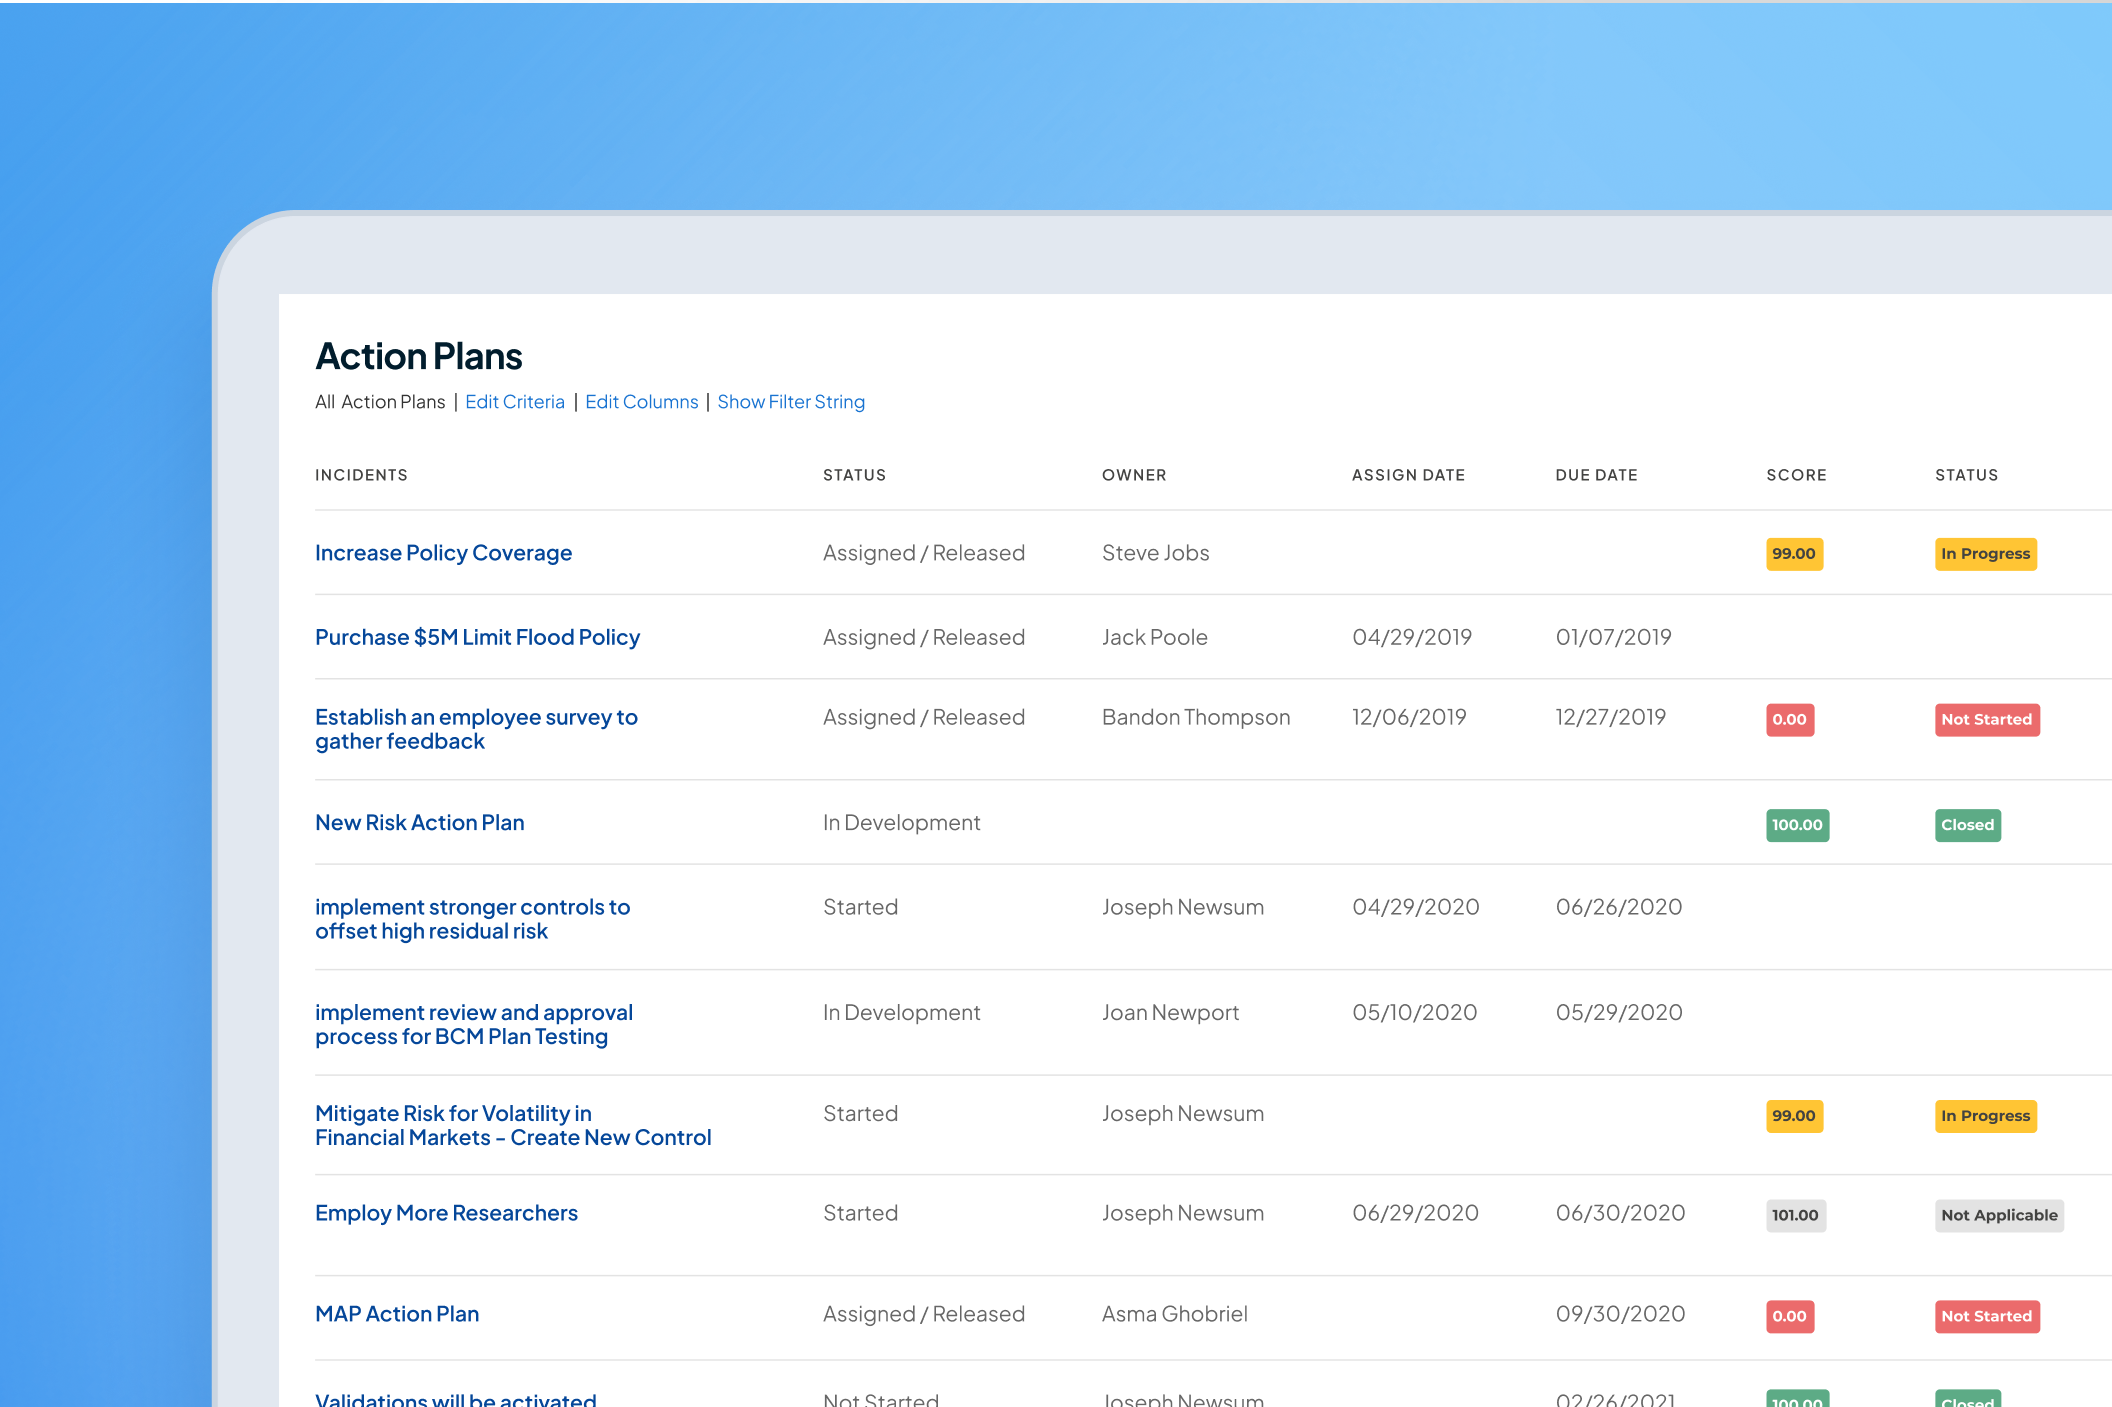Open Purchase $5M Limit Flood Policy
2112x1407 pixels.
tap(477, 637)
